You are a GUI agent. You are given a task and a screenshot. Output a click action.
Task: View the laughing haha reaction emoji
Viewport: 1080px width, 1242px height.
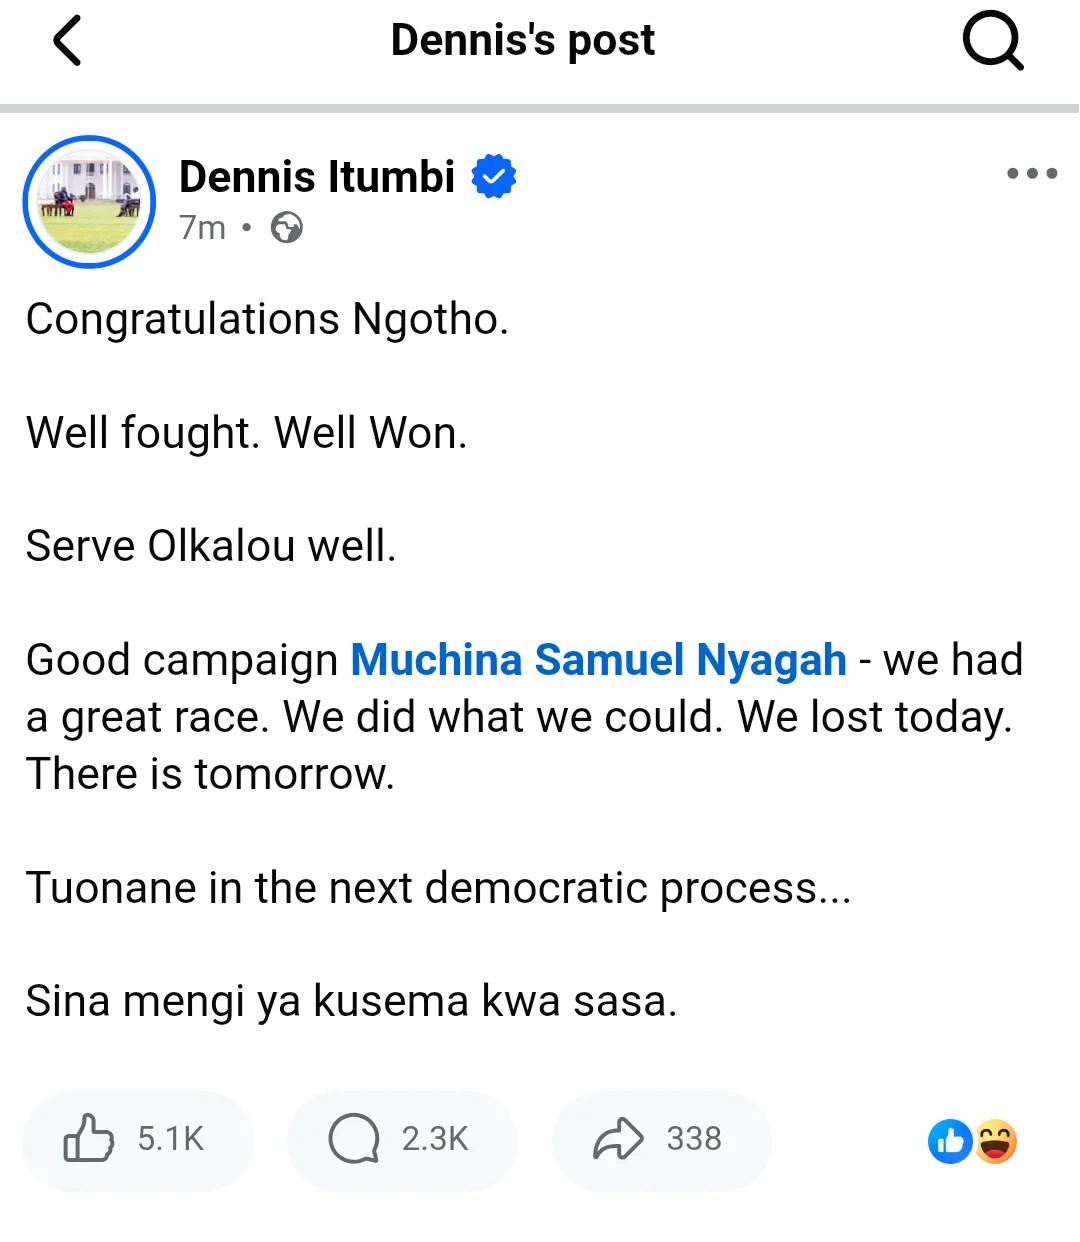996,1141
